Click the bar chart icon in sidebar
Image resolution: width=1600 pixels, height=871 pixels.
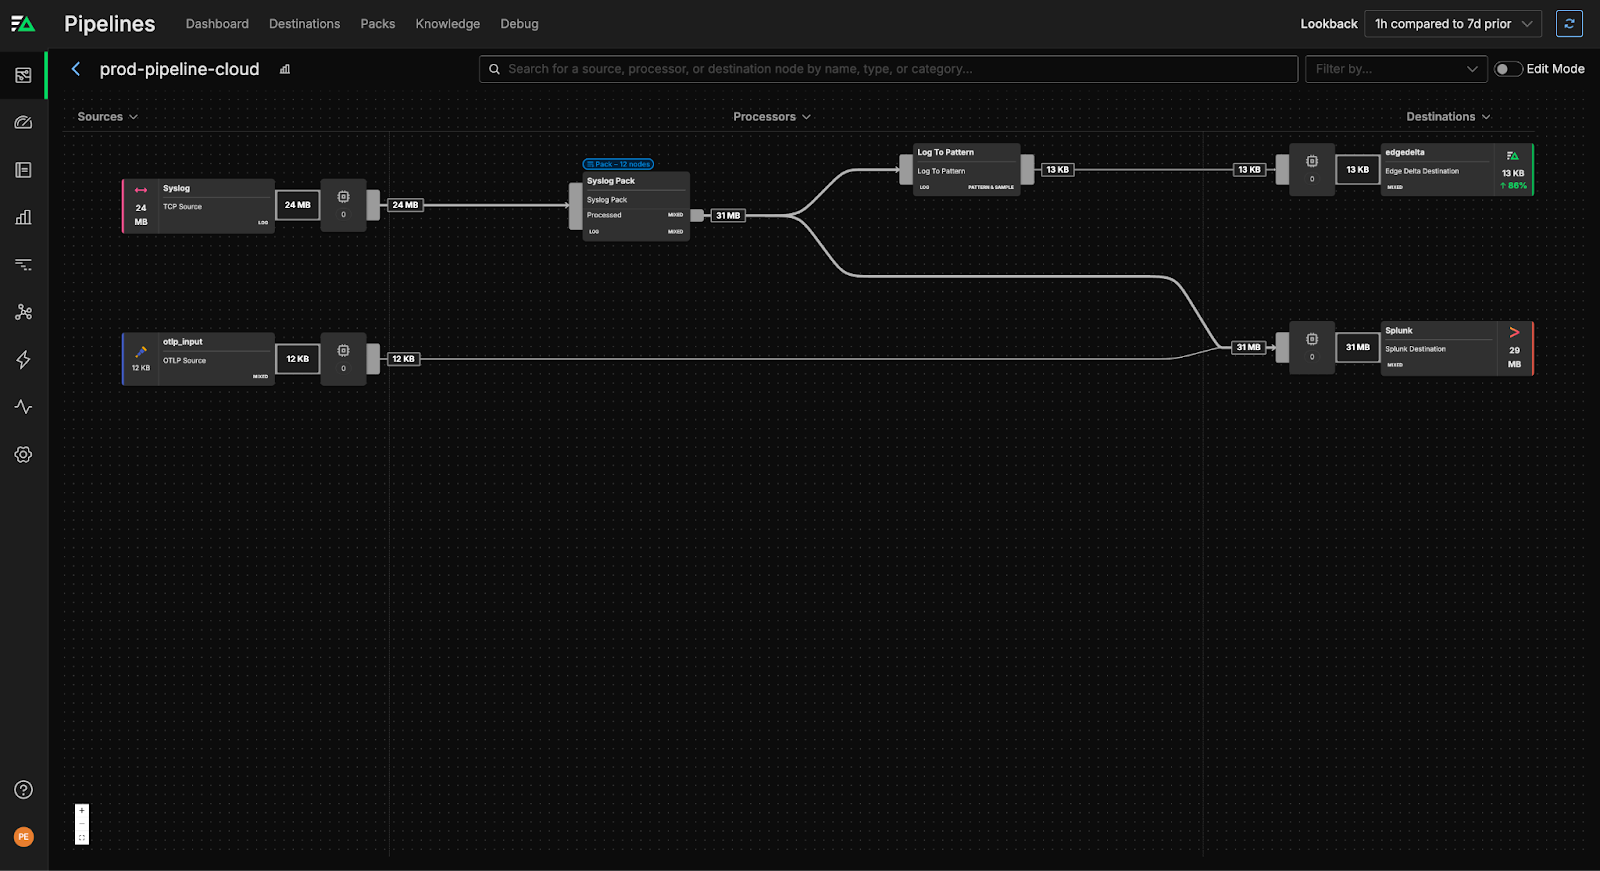(23, 217)
